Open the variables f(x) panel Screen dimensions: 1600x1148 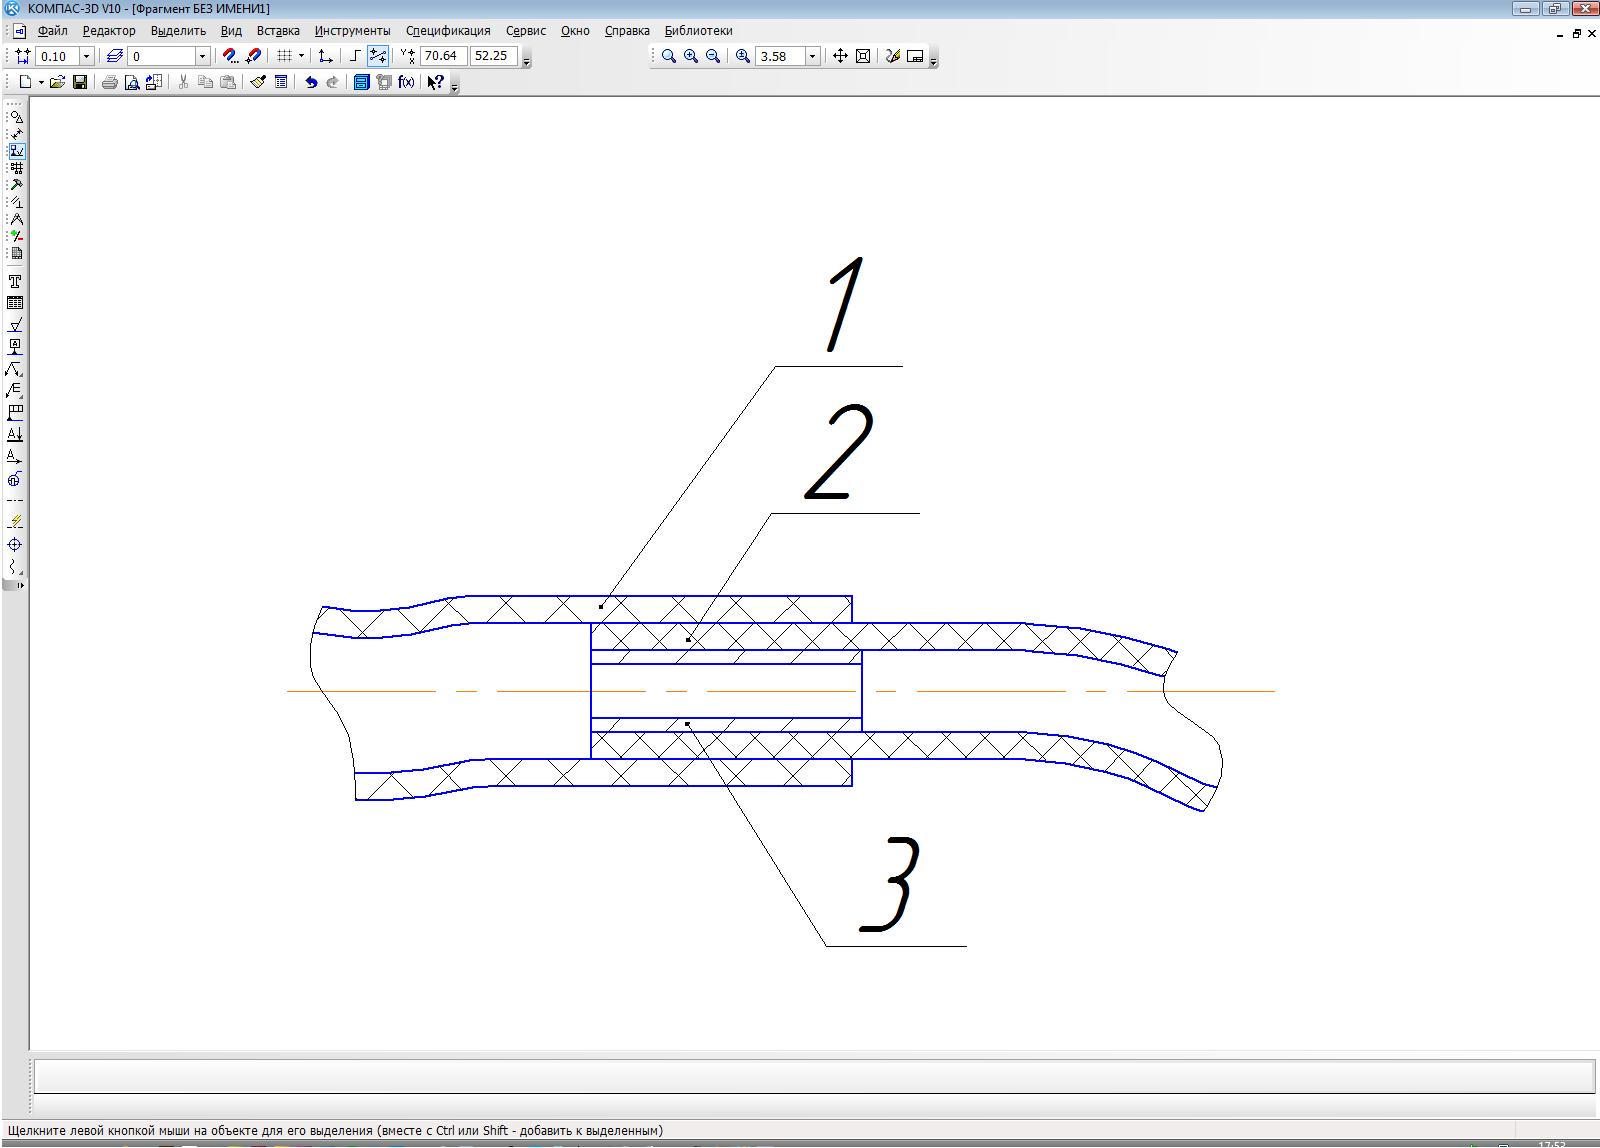click(x=406, y=82)
